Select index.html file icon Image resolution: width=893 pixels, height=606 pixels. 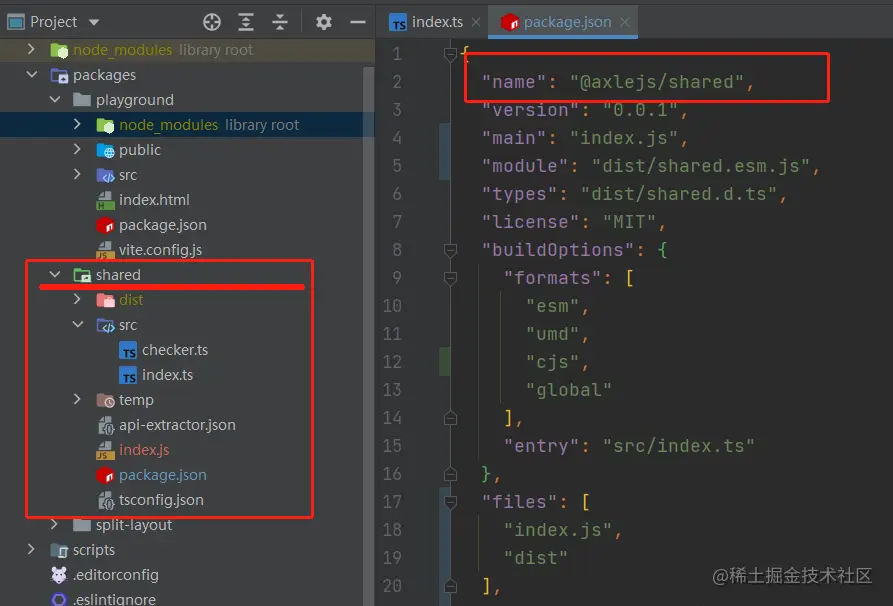tap(105, 200)
